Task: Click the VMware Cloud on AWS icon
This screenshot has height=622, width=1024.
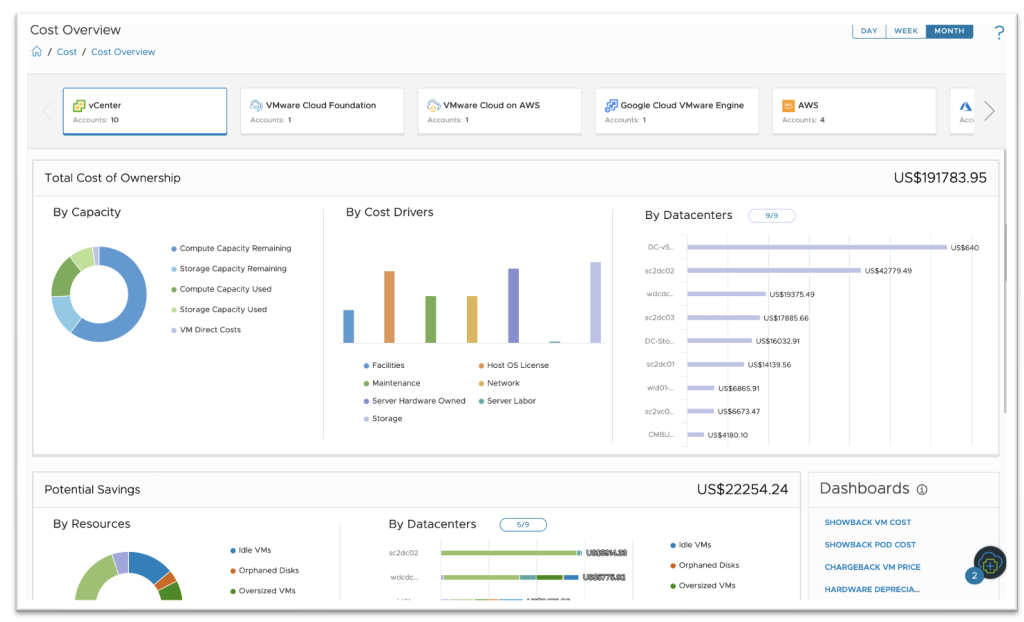Action: 433,105
